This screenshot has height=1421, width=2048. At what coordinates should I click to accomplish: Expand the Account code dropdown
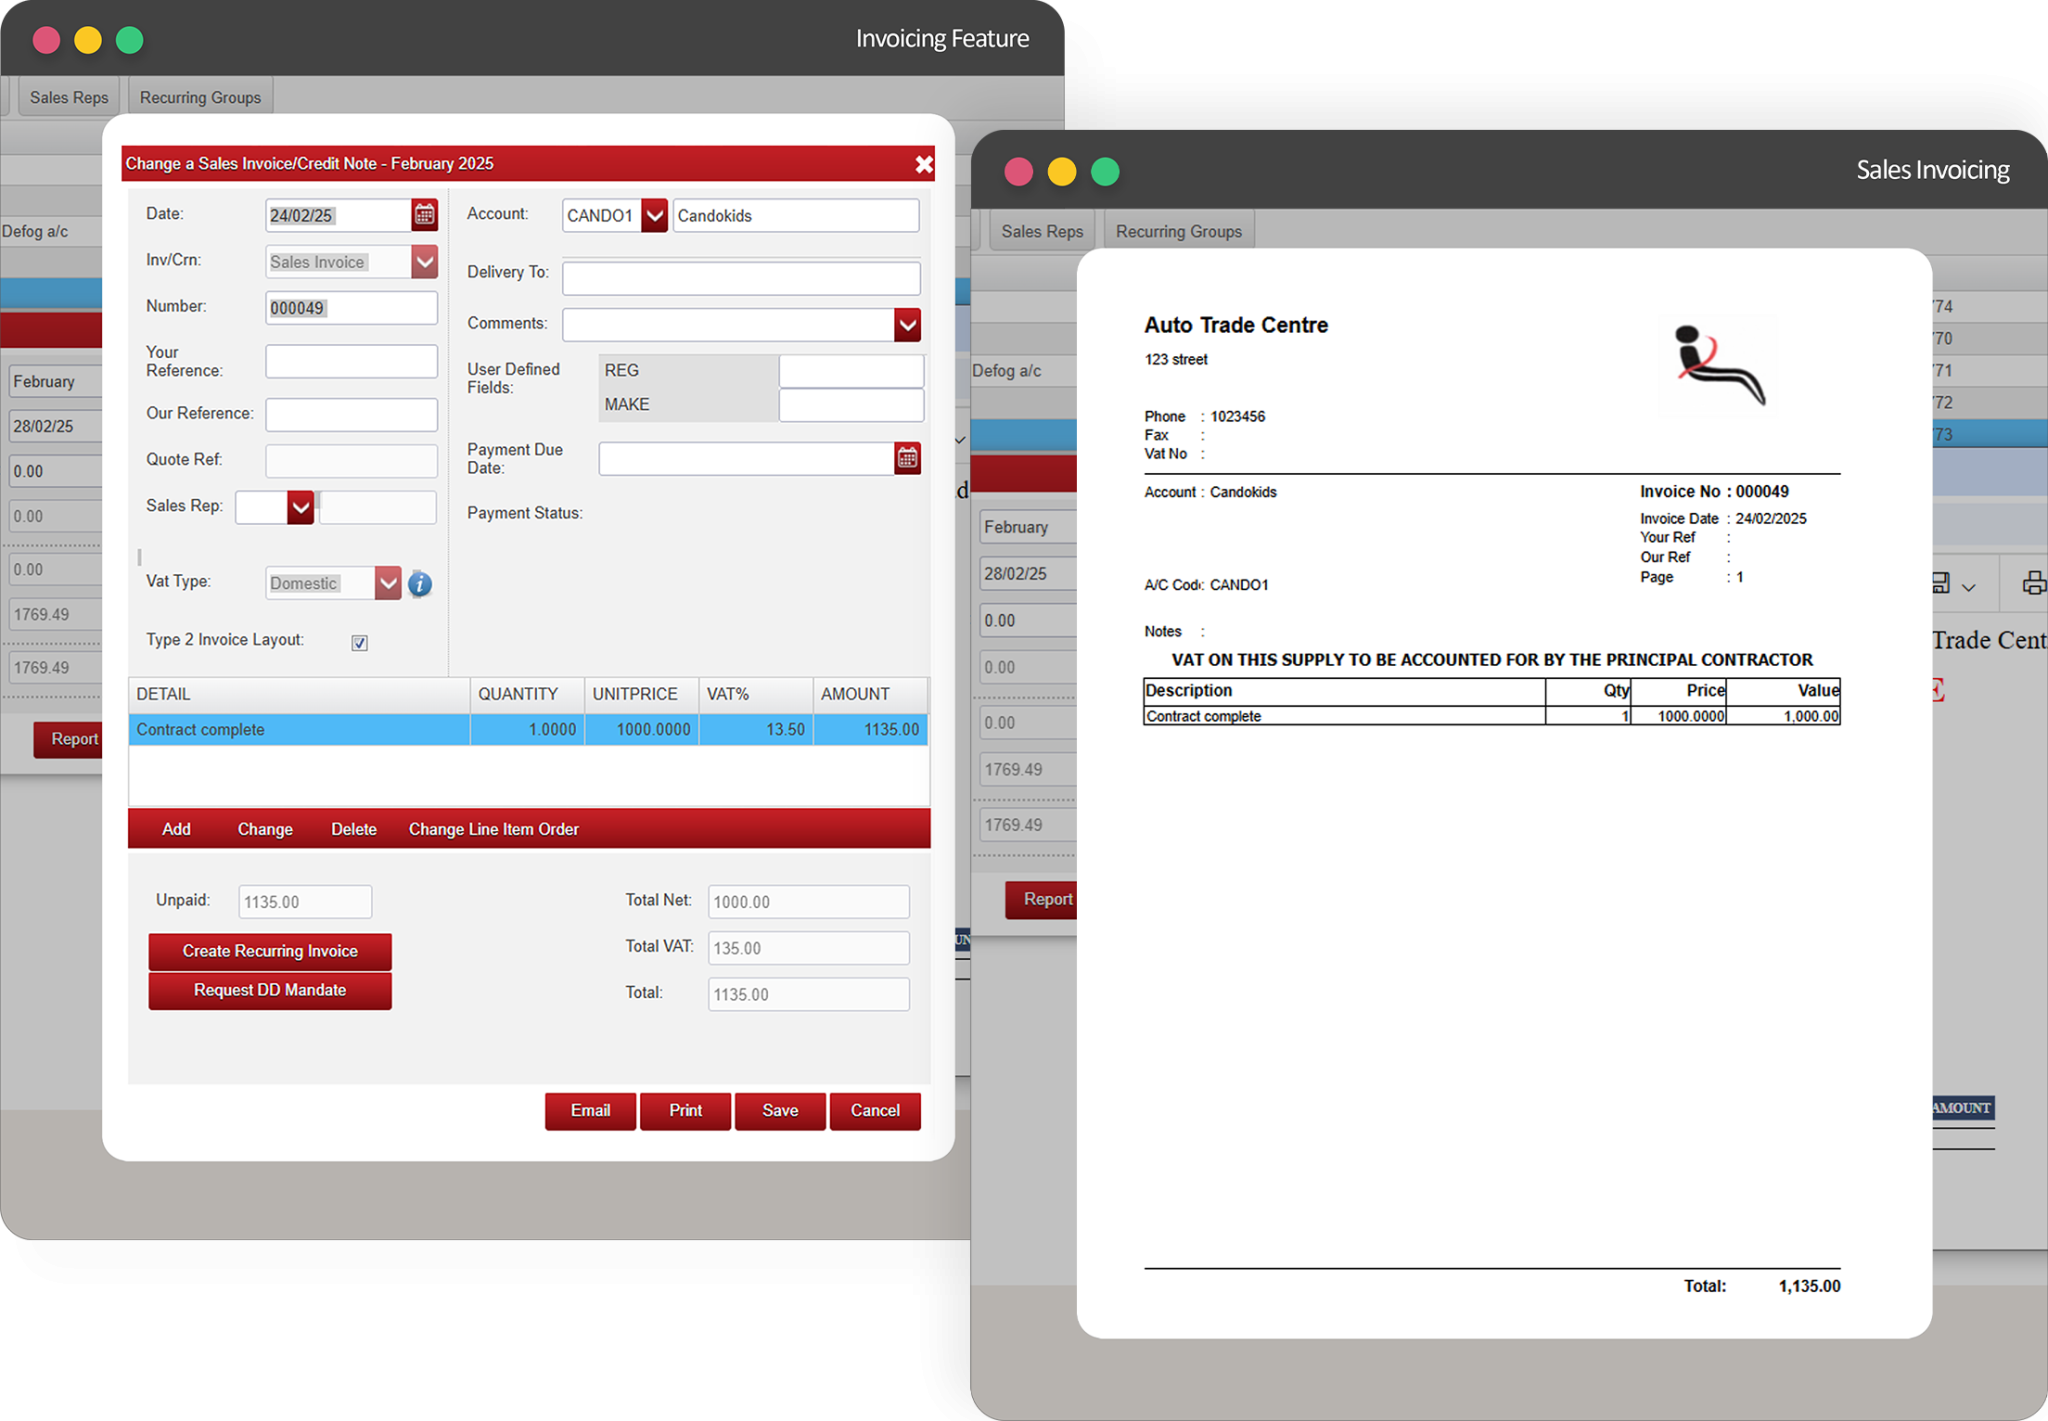tap(654, 215)
